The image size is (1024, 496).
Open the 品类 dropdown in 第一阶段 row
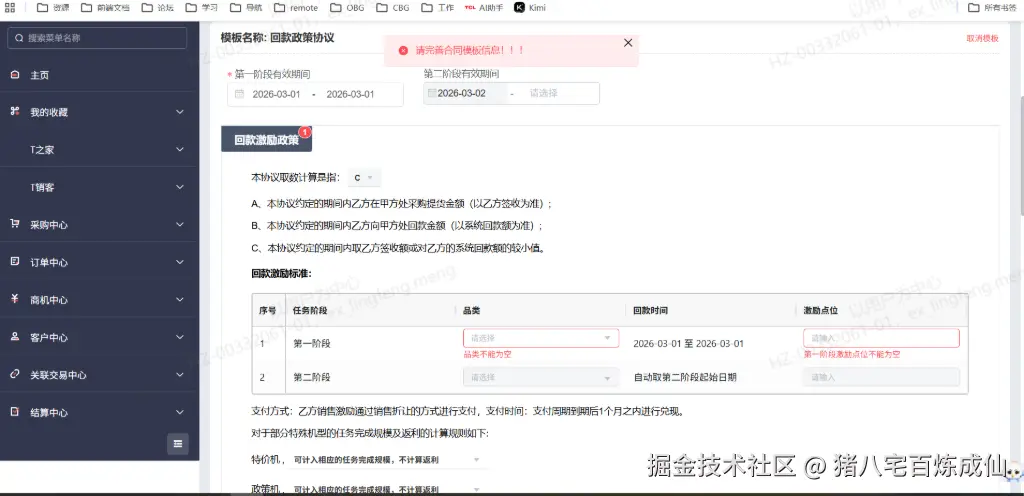[x=541, y=338]
